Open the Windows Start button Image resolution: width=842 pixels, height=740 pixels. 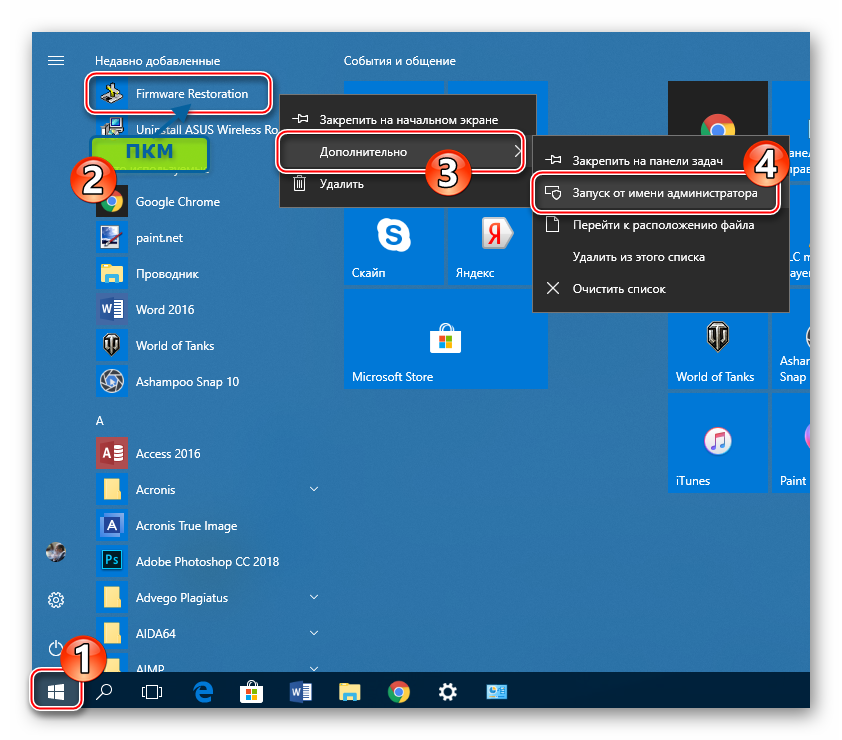click(x=56, y=692)
